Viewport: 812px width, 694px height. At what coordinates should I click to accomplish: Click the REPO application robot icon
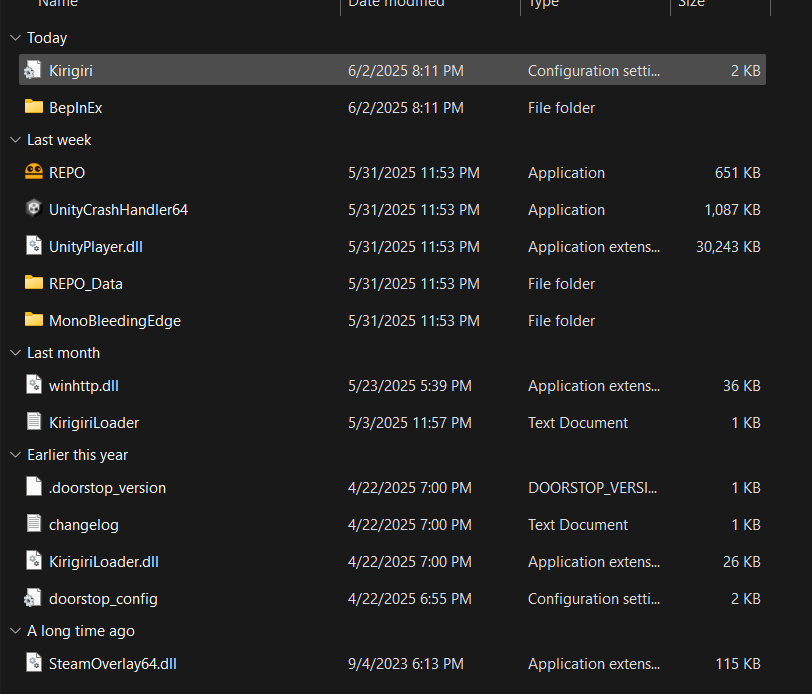[33, 172]
